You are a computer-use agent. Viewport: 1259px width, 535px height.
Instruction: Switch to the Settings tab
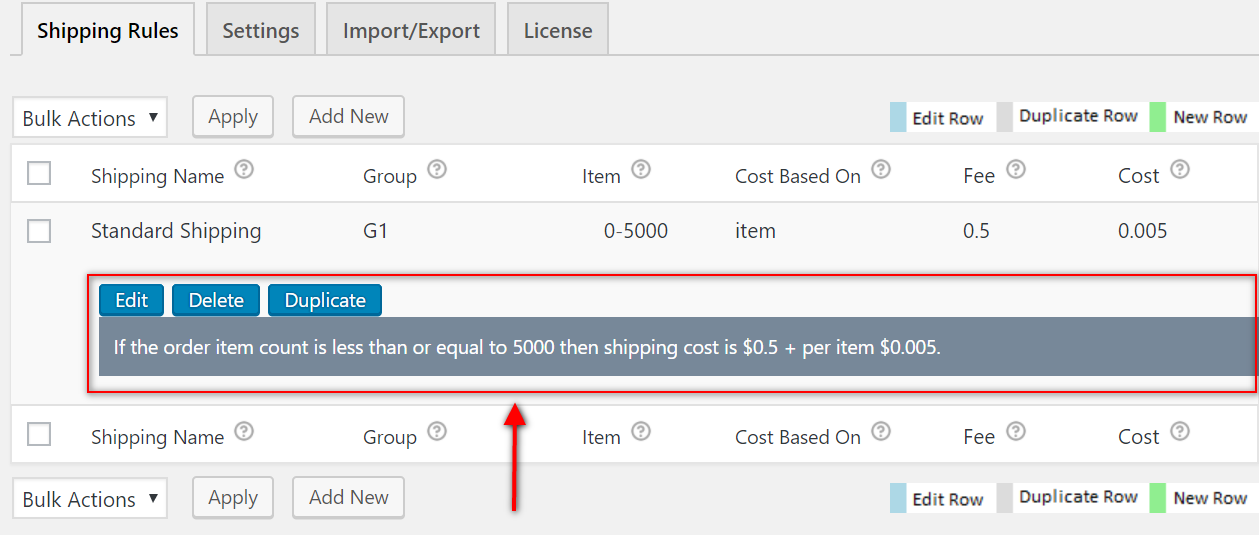coord(261,31)
